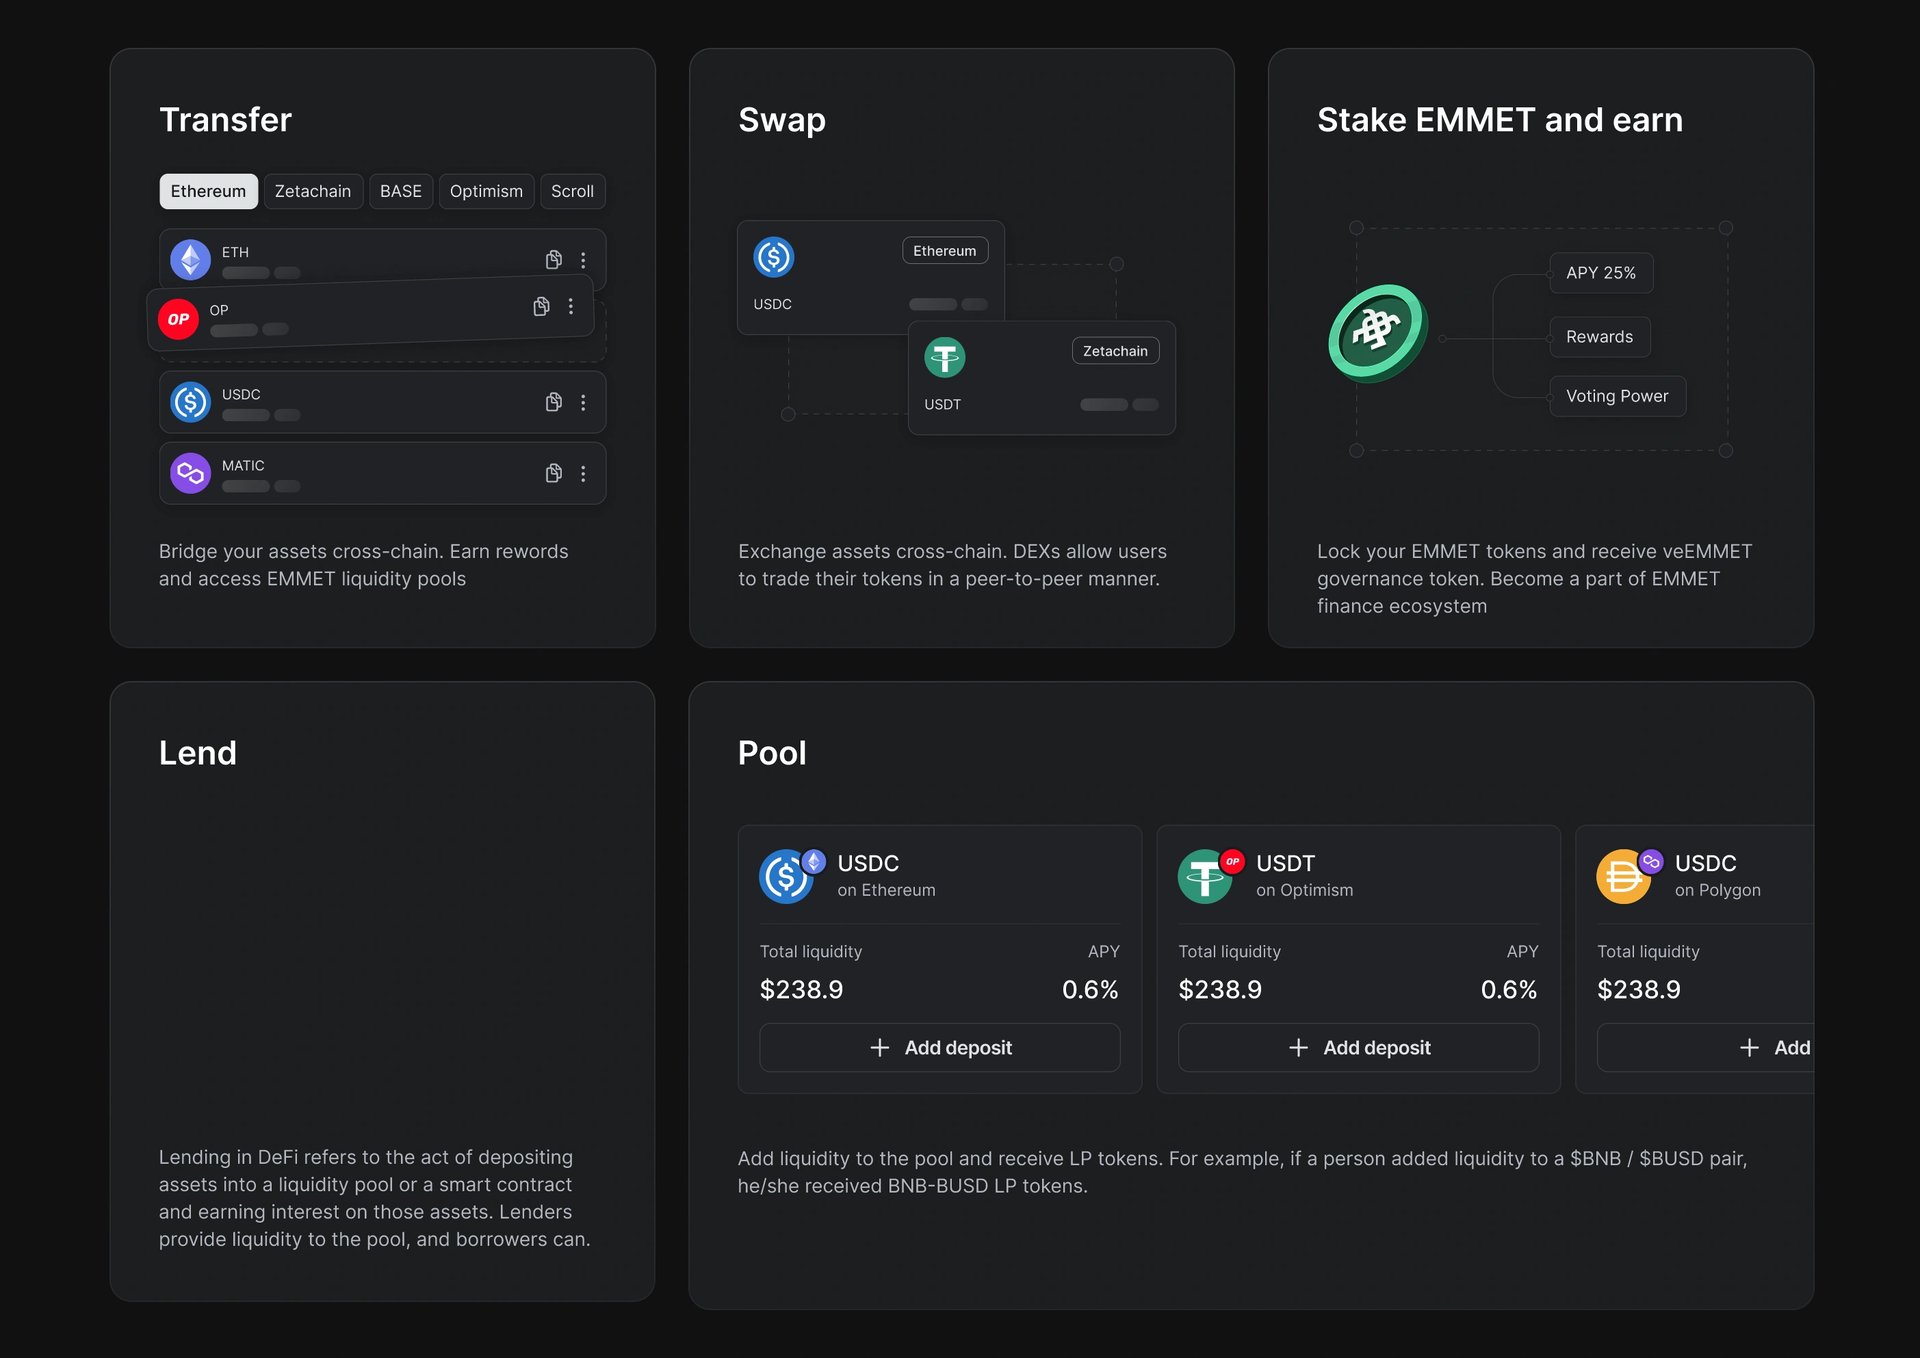Select the Zetachain network tab
Viewport: 1920px width, 1358px height.
pos(313,191)
